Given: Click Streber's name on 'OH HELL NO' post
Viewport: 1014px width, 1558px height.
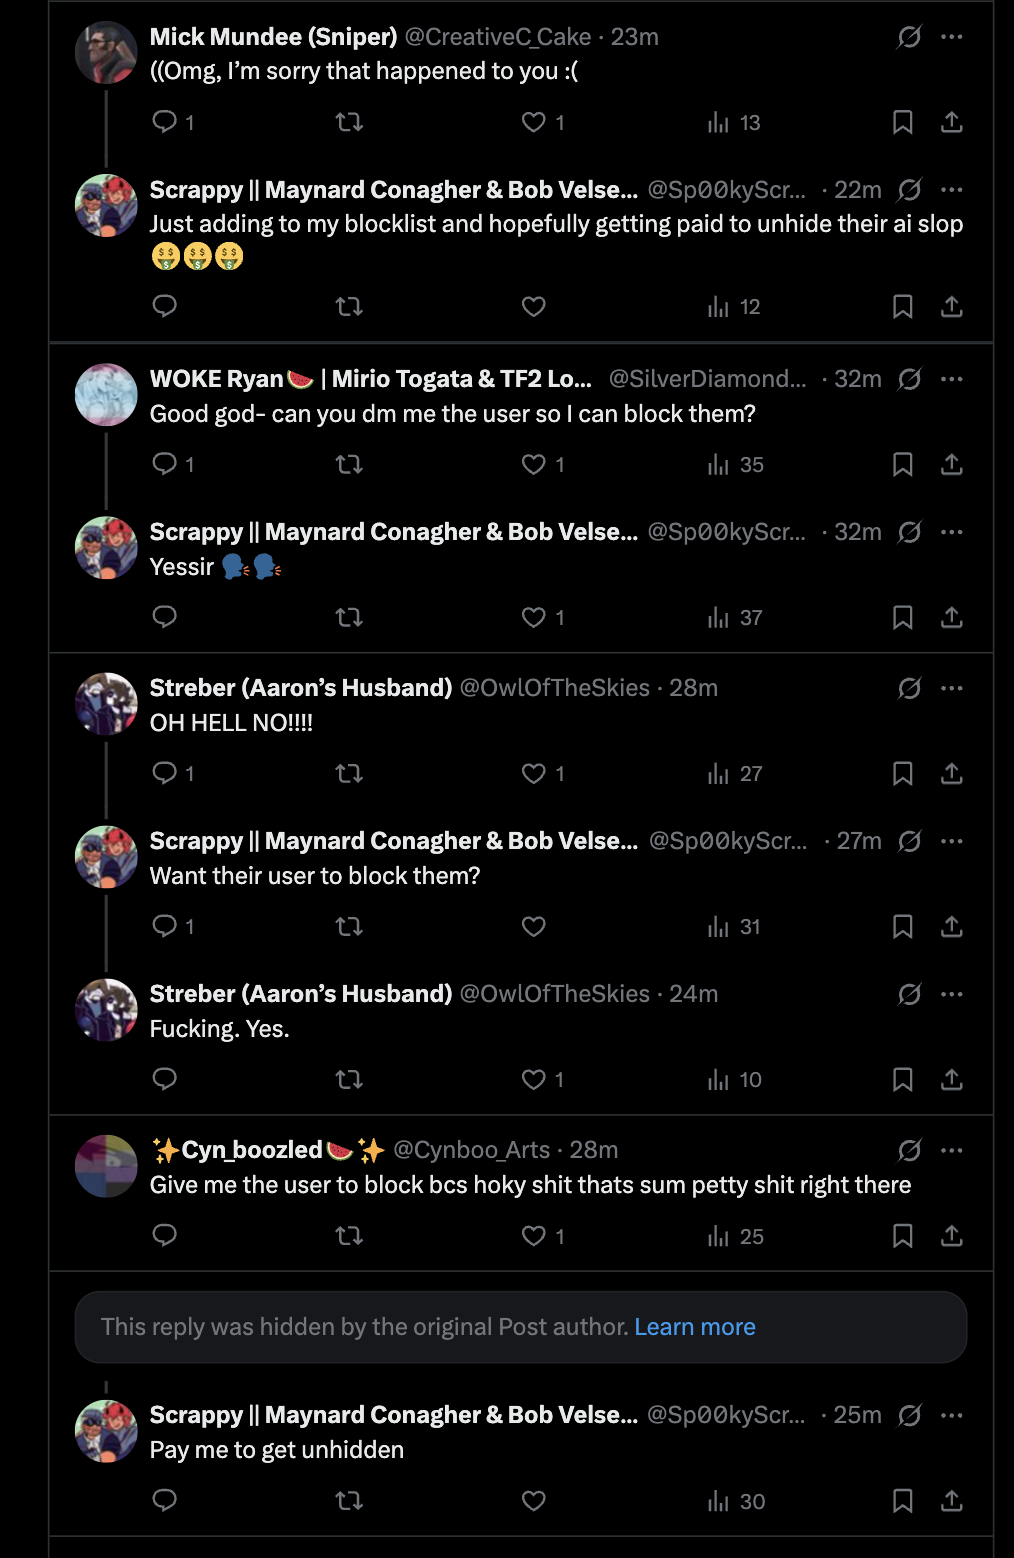Looking at the screenshot, I should 301,688.
